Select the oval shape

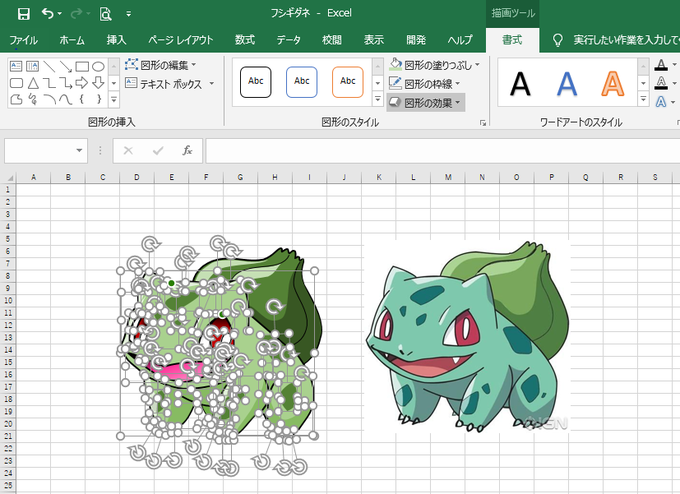(98, 66)
